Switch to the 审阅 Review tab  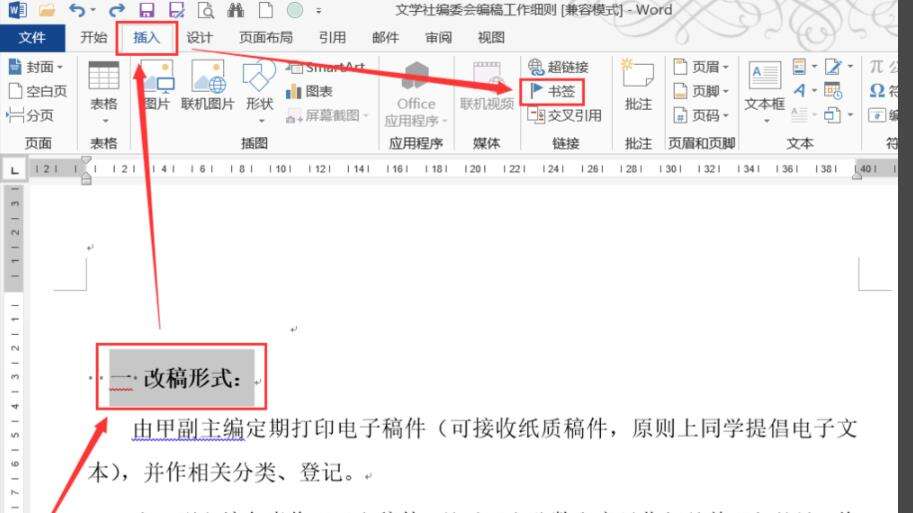tap(438, 38)
